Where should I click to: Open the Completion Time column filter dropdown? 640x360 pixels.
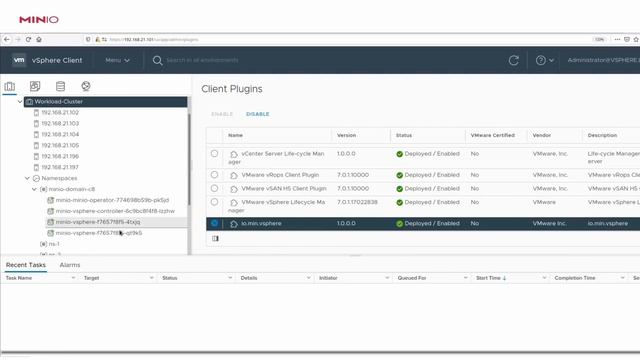[x=622, y=278]
